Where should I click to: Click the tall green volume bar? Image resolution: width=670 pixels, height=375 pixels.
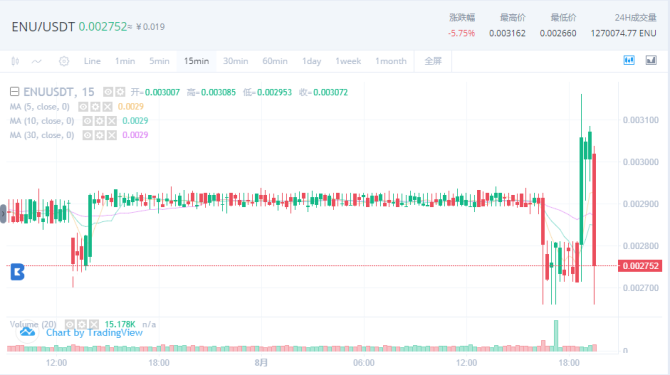click(x=556, y=335)
